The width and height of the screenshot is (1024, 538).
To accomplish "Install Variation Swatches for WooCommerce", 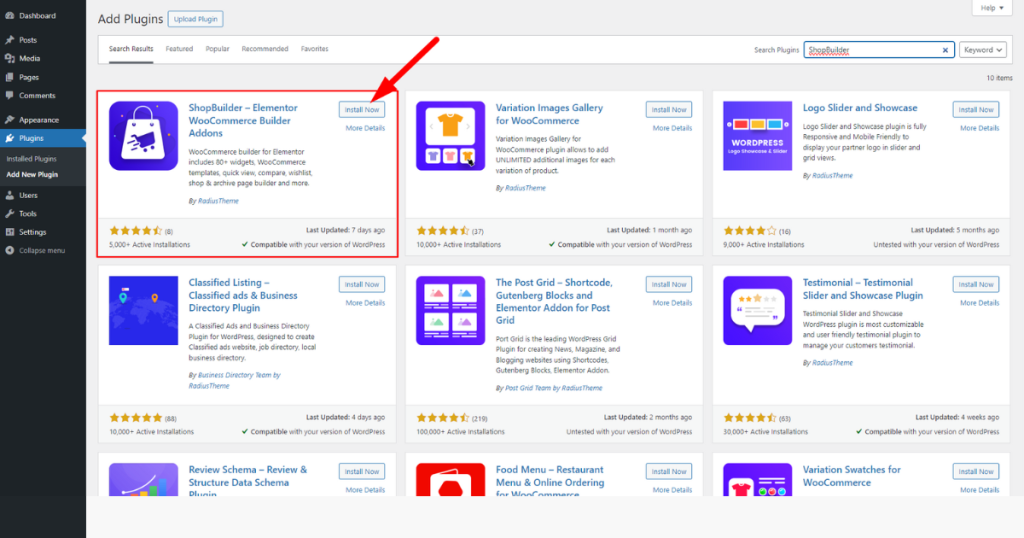I will (976, 471).
